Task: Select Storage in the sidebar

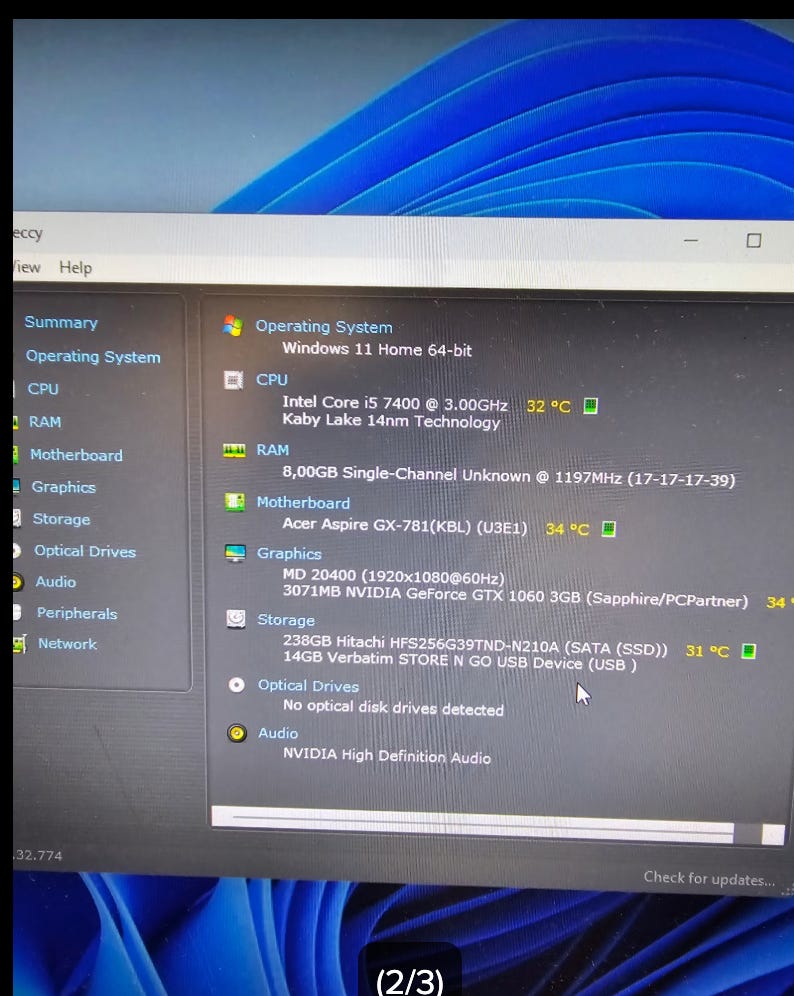Action: pos(62,519)
